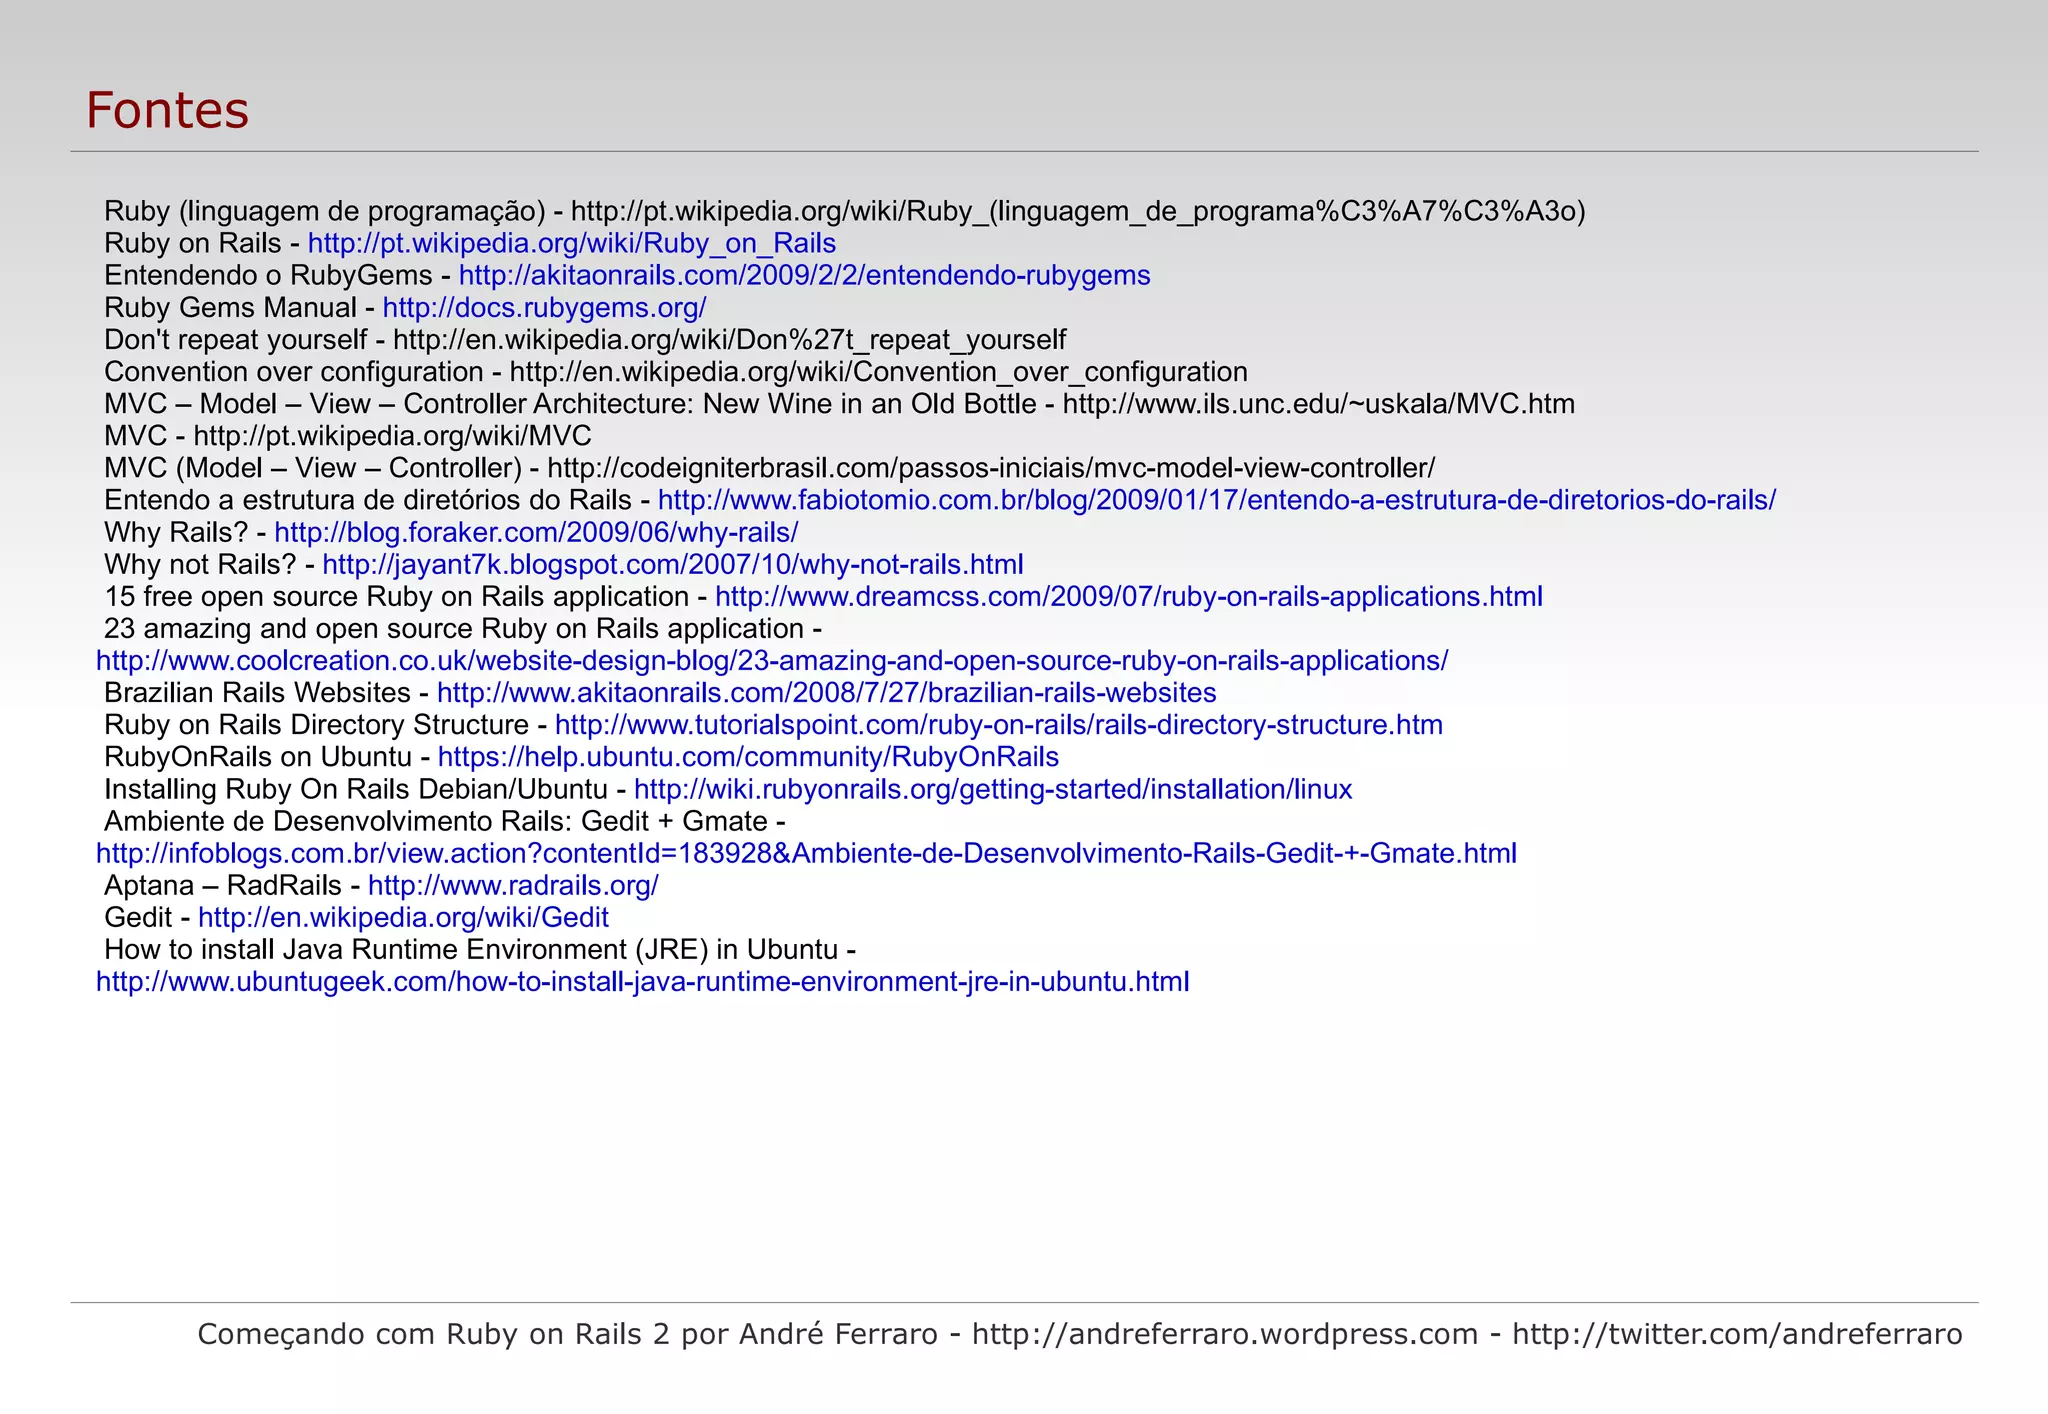
Task: Click 'Entendo a estrutura de diretórios do Rails' text
Action: 368,500
